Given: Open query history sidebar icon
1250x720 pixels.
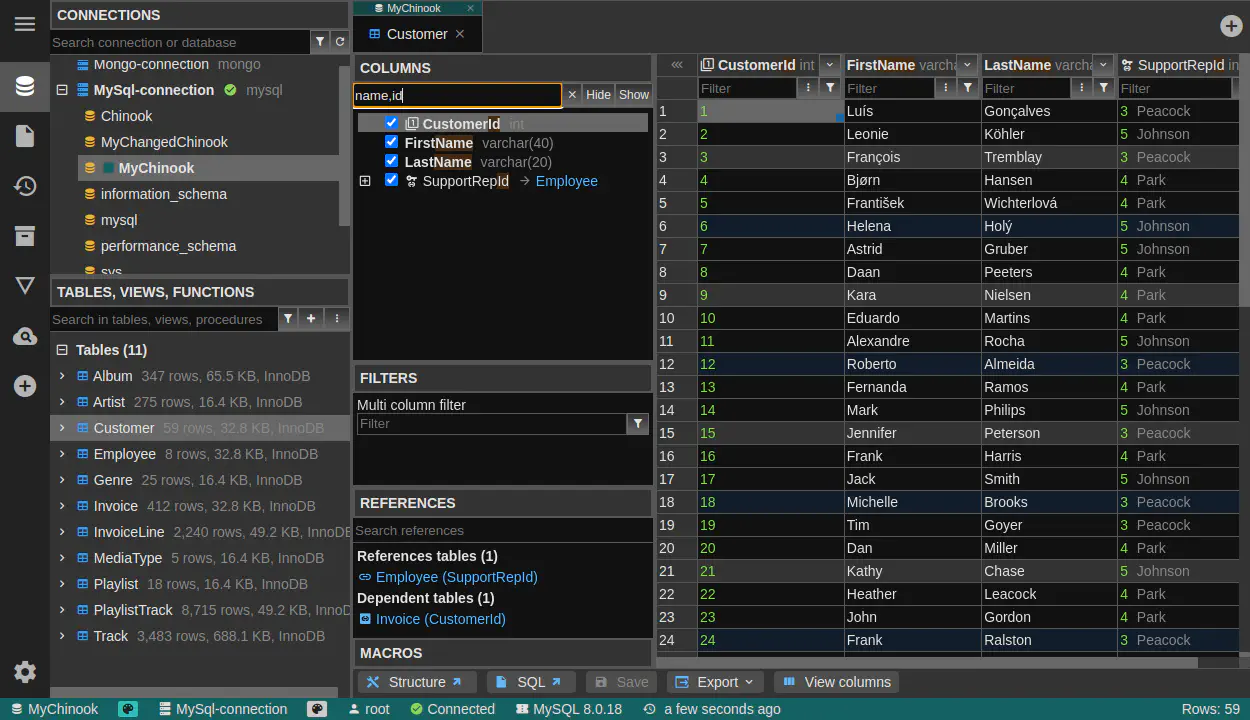Looking at the screenshot, I should 25,186.
